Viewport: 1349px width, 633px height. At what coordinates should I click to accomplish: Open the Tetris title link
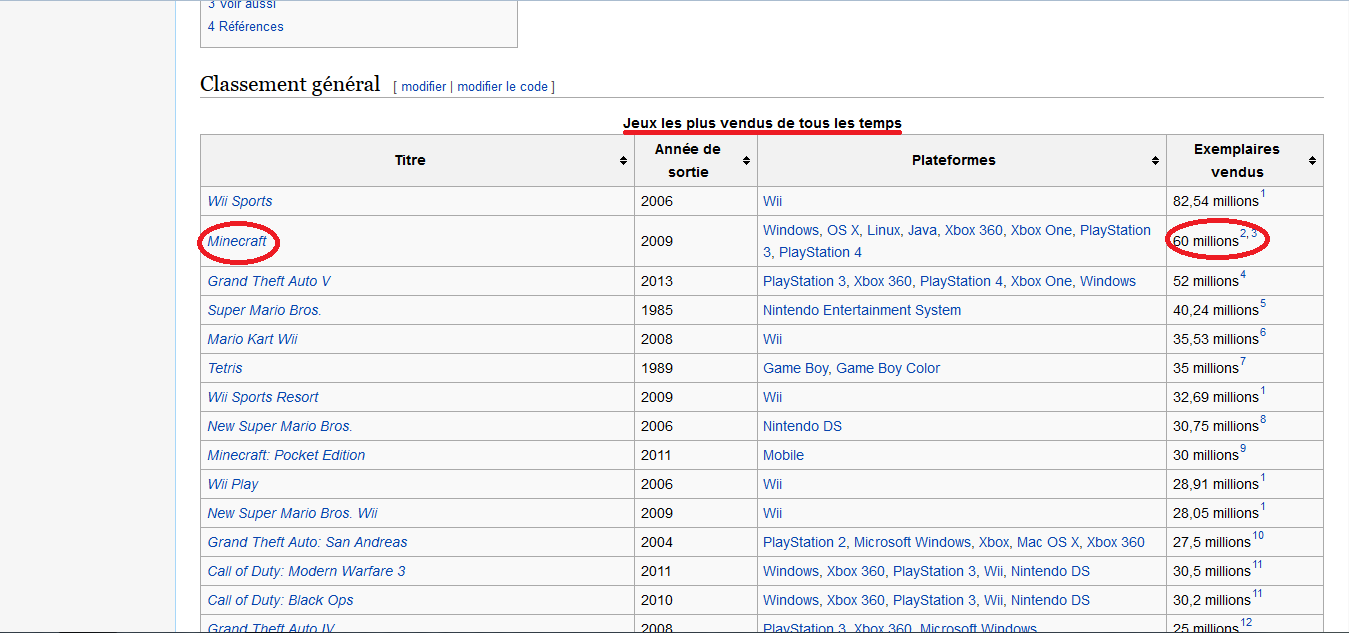tap(225, 368)
